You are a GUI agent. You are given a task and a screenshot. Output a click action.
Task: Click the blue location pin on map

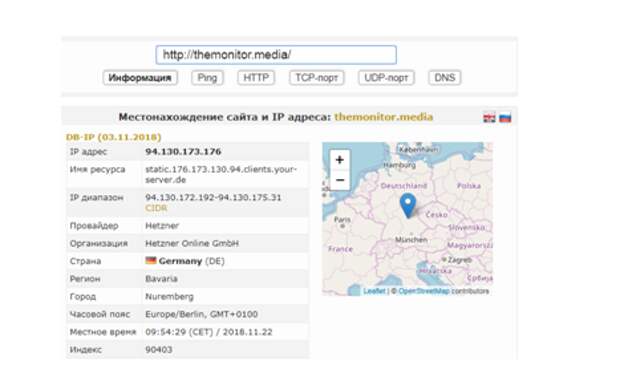point(408,205)
